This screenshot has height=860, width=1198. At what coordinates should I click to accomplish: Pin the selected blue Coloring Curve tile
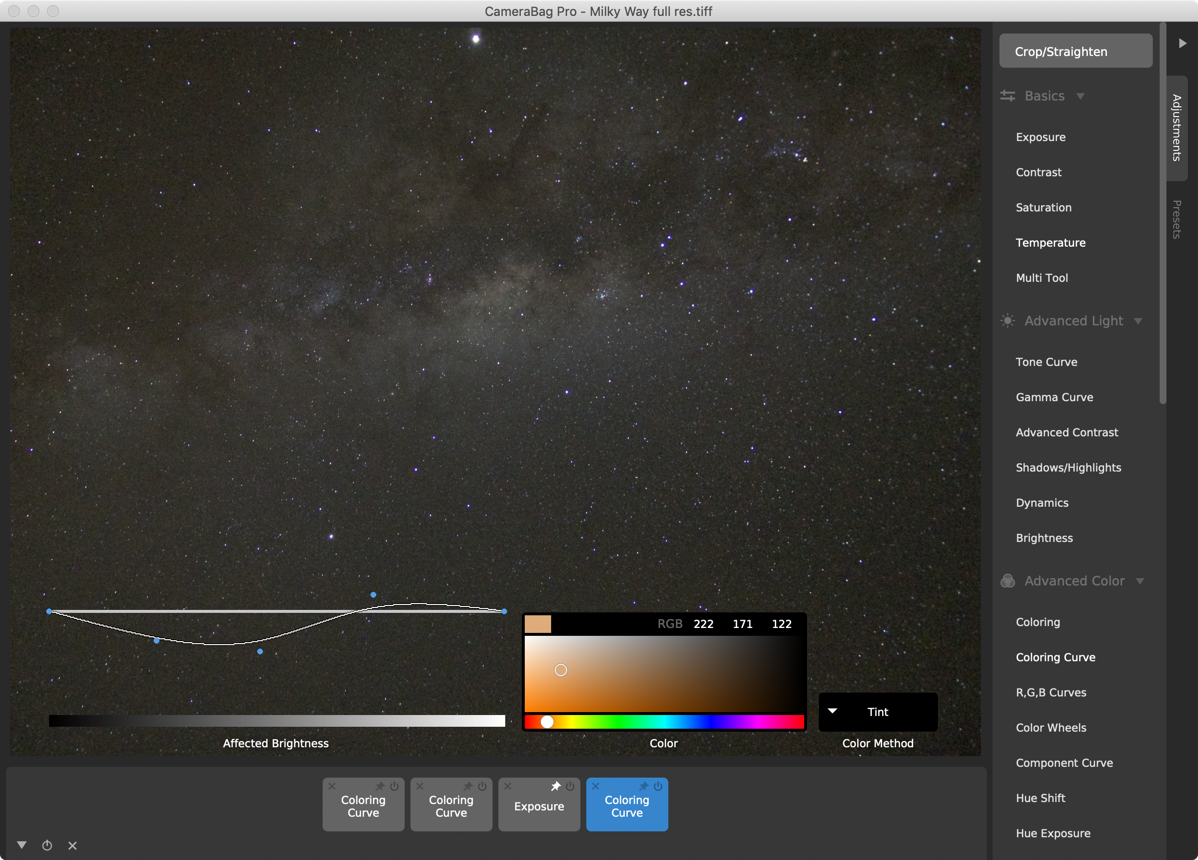point(644,787)
